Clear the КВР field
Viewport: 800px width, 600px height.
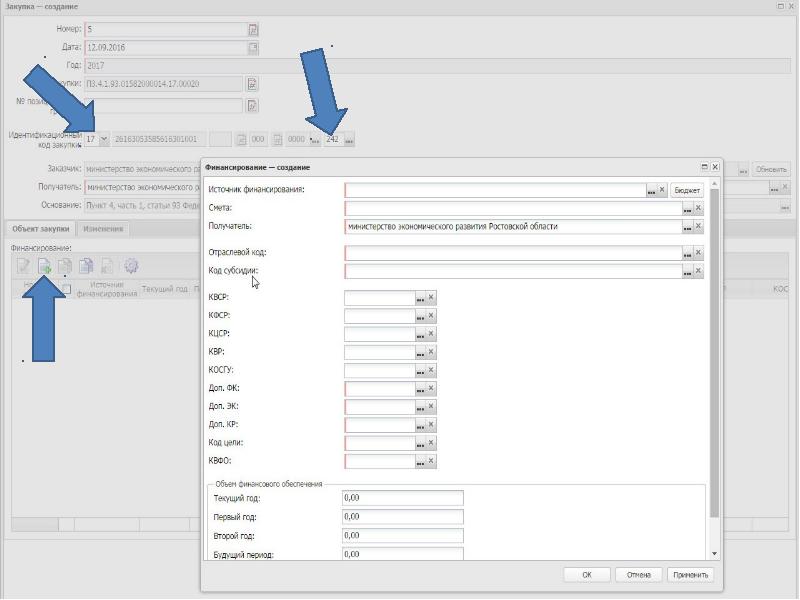click(x=431, y=353)
